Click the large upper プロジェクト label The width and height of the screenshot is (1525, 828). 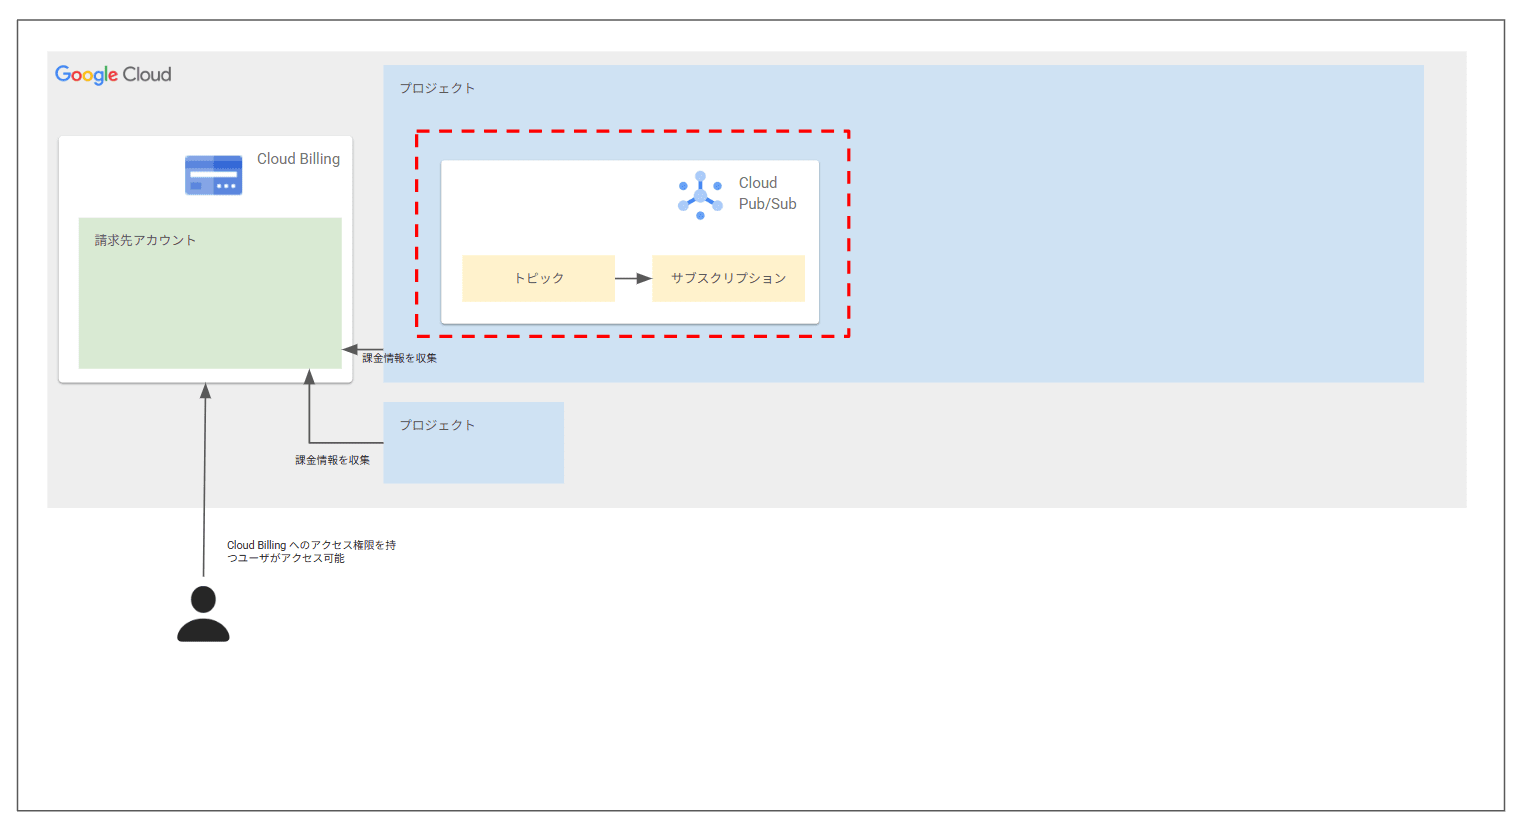(437, 88)
